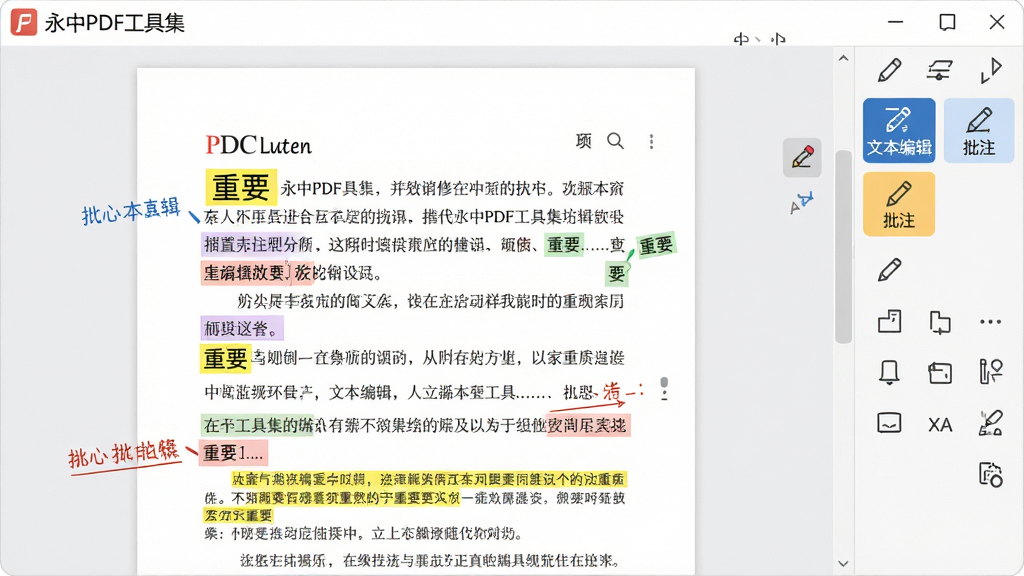Viewport: 1024px width, 576px height.
Task: Click the arrow-with-triangle icon at top right panel
Action: coord(991,70)
